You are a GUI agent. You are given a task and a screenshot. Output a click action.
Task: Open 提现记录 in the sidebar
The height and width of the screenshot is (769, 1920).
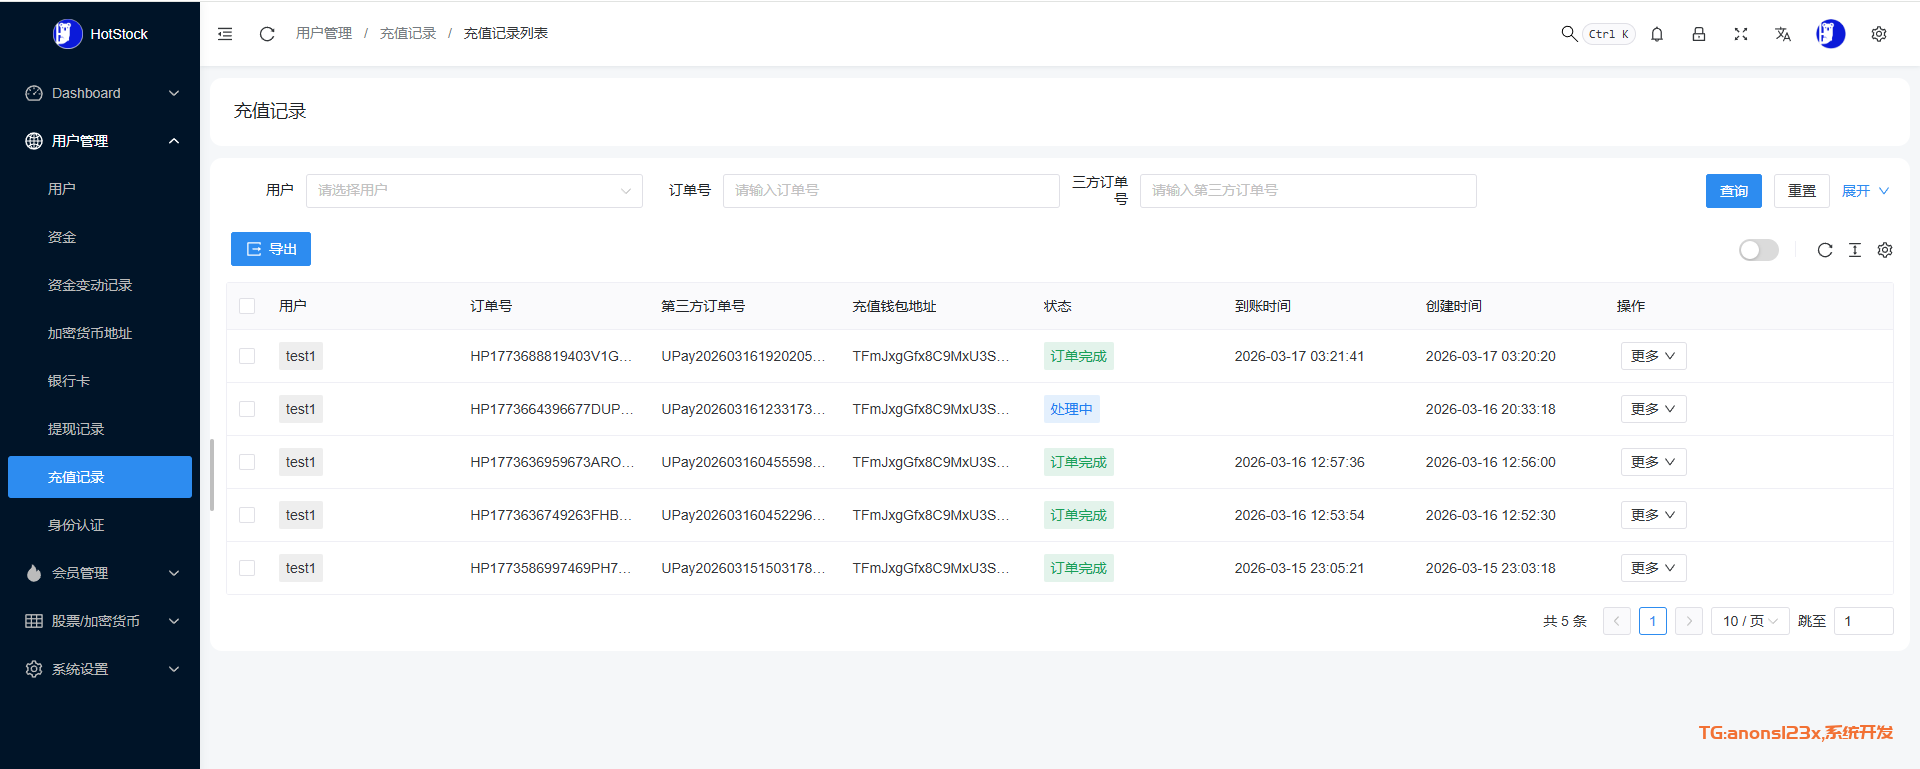coord(76,429)
